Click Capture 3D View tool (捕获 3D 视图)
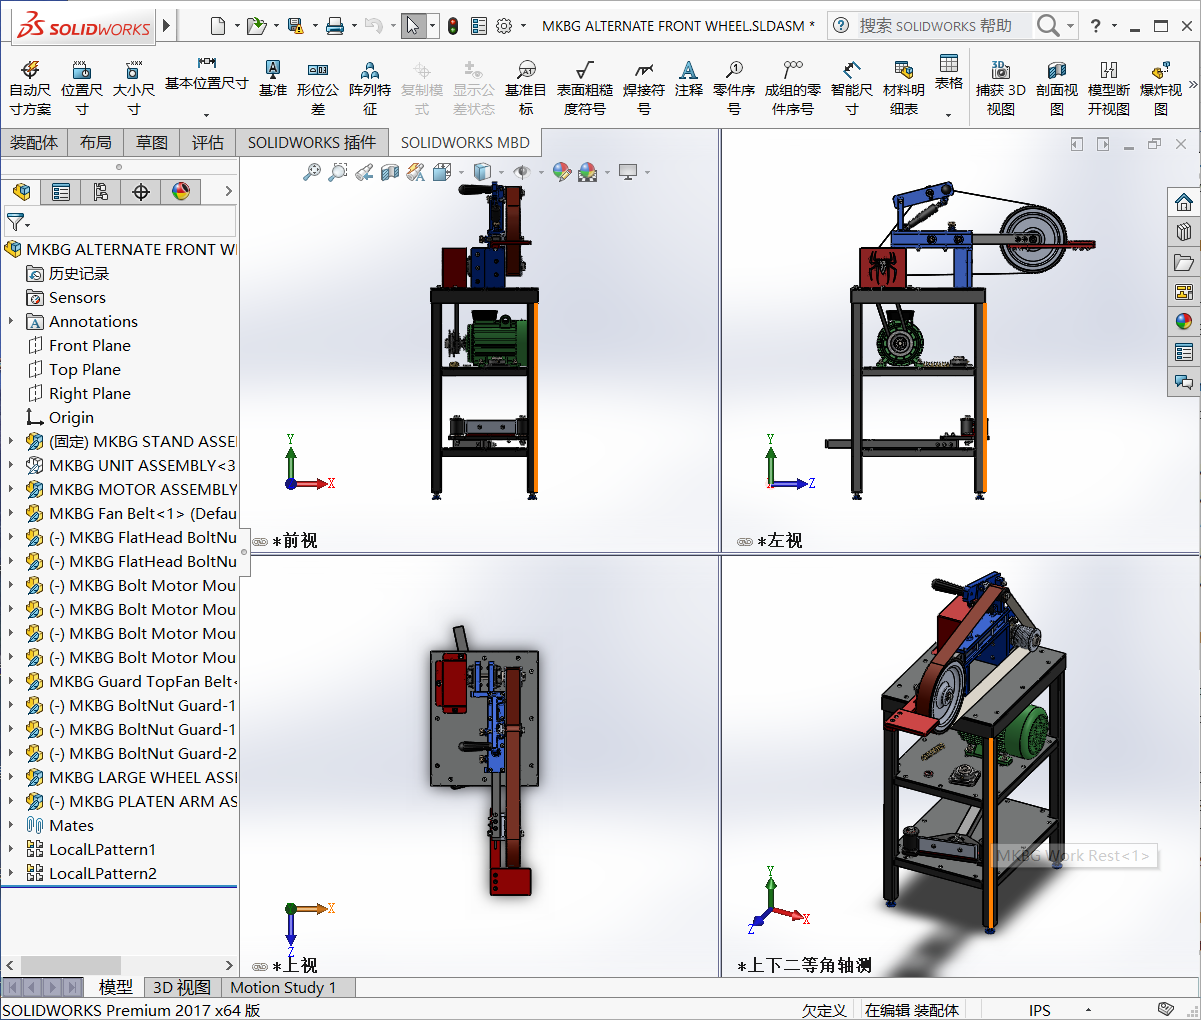Image resolution: width=1201 pixels, height=1020 pixels. (x=1001, y=87)
